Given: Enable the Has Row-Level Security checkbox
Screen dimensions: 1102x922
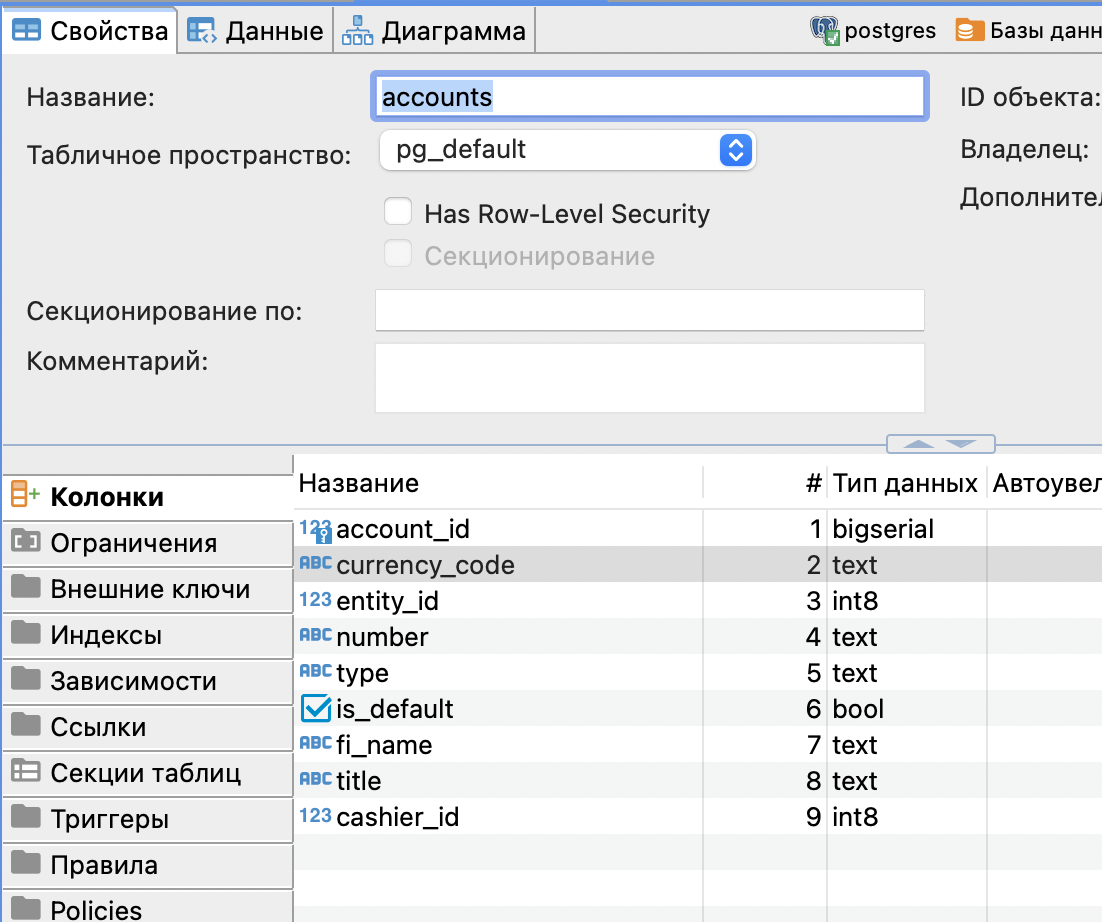Looking at the screenshot, I should [398, 213].
